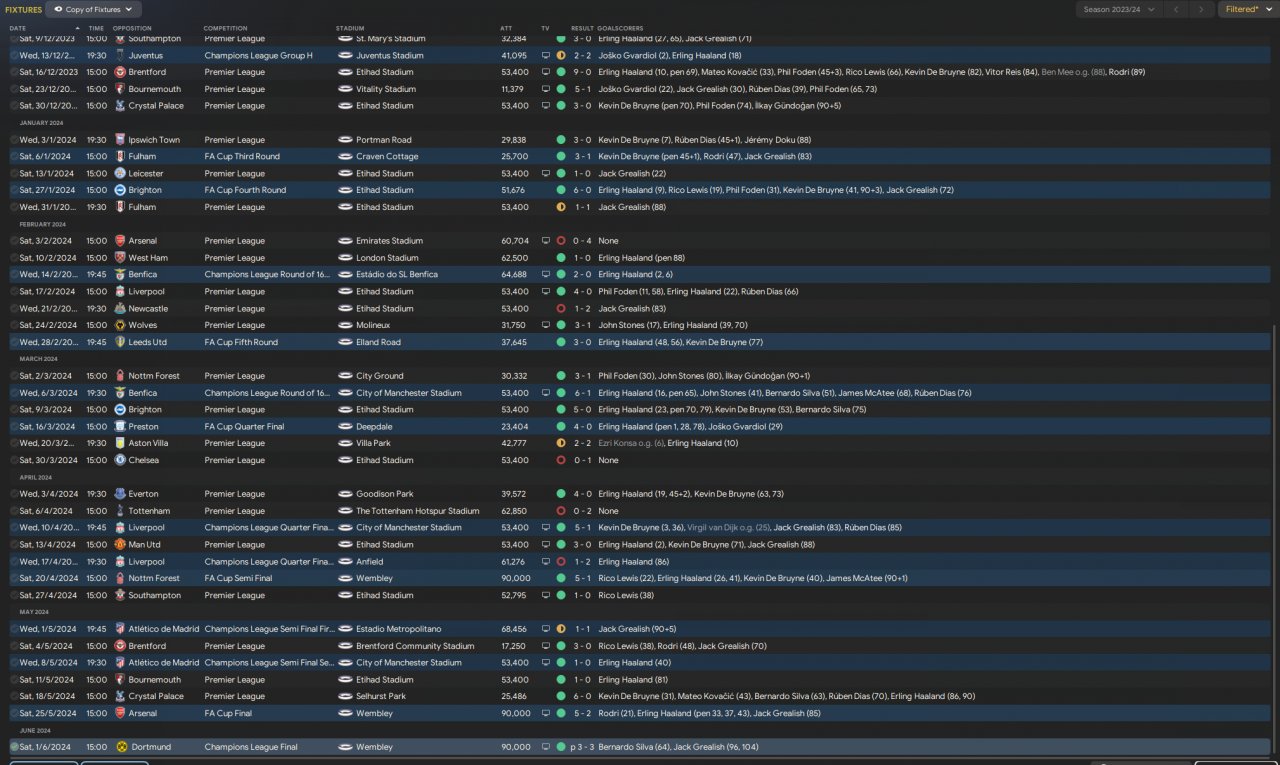Open the Copy of Fixtures view dropdown
Image resolution: width=1280 pixels, height=765 pixels.
(93, 9)
